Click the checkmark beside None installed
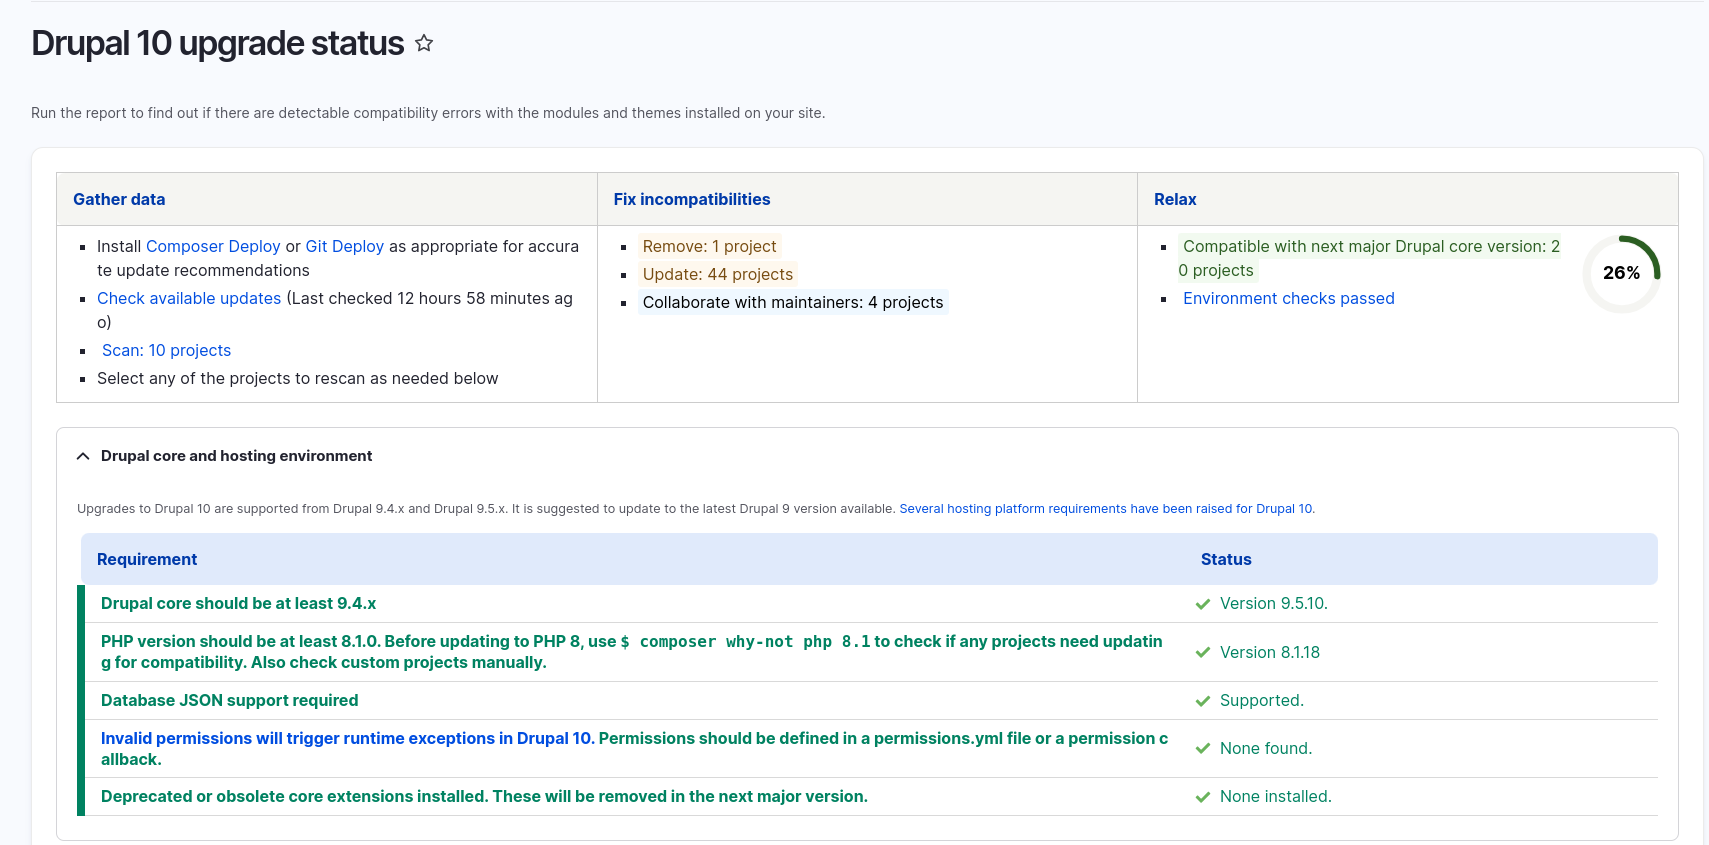Screen dimensions: 1709x845 click(x=1203, y=797)
